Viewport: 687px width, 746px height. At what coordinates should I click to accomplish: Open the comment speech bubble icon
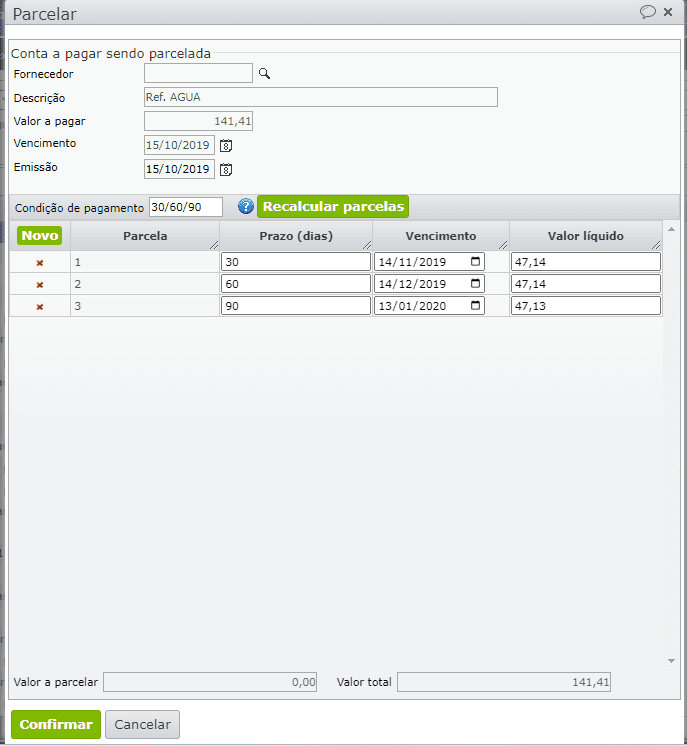648,12
